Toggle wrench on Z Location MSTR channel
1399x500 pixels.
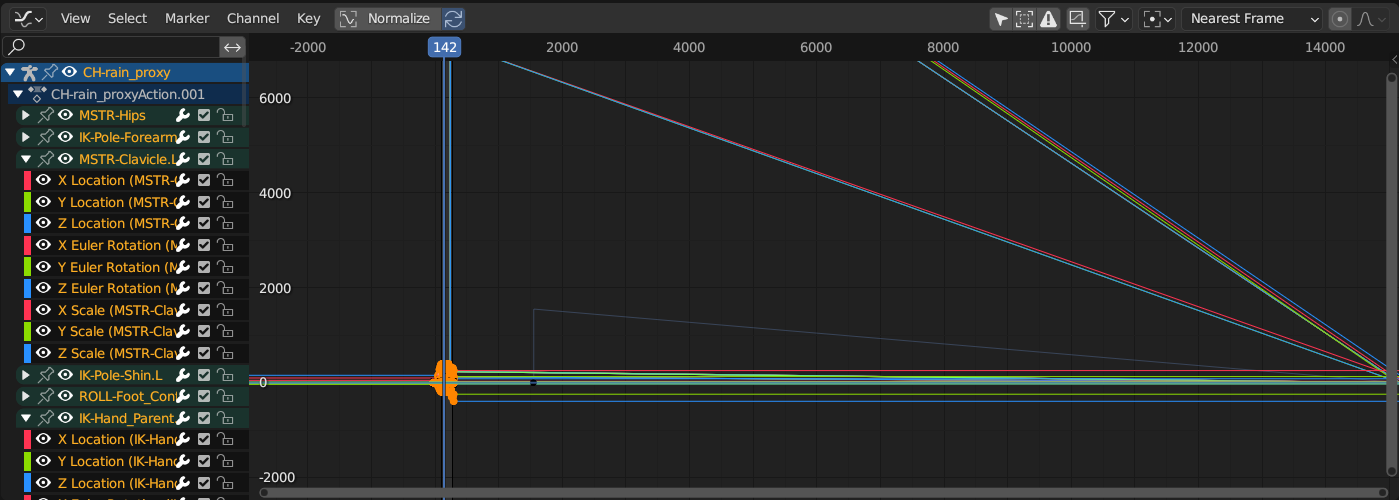183,223
